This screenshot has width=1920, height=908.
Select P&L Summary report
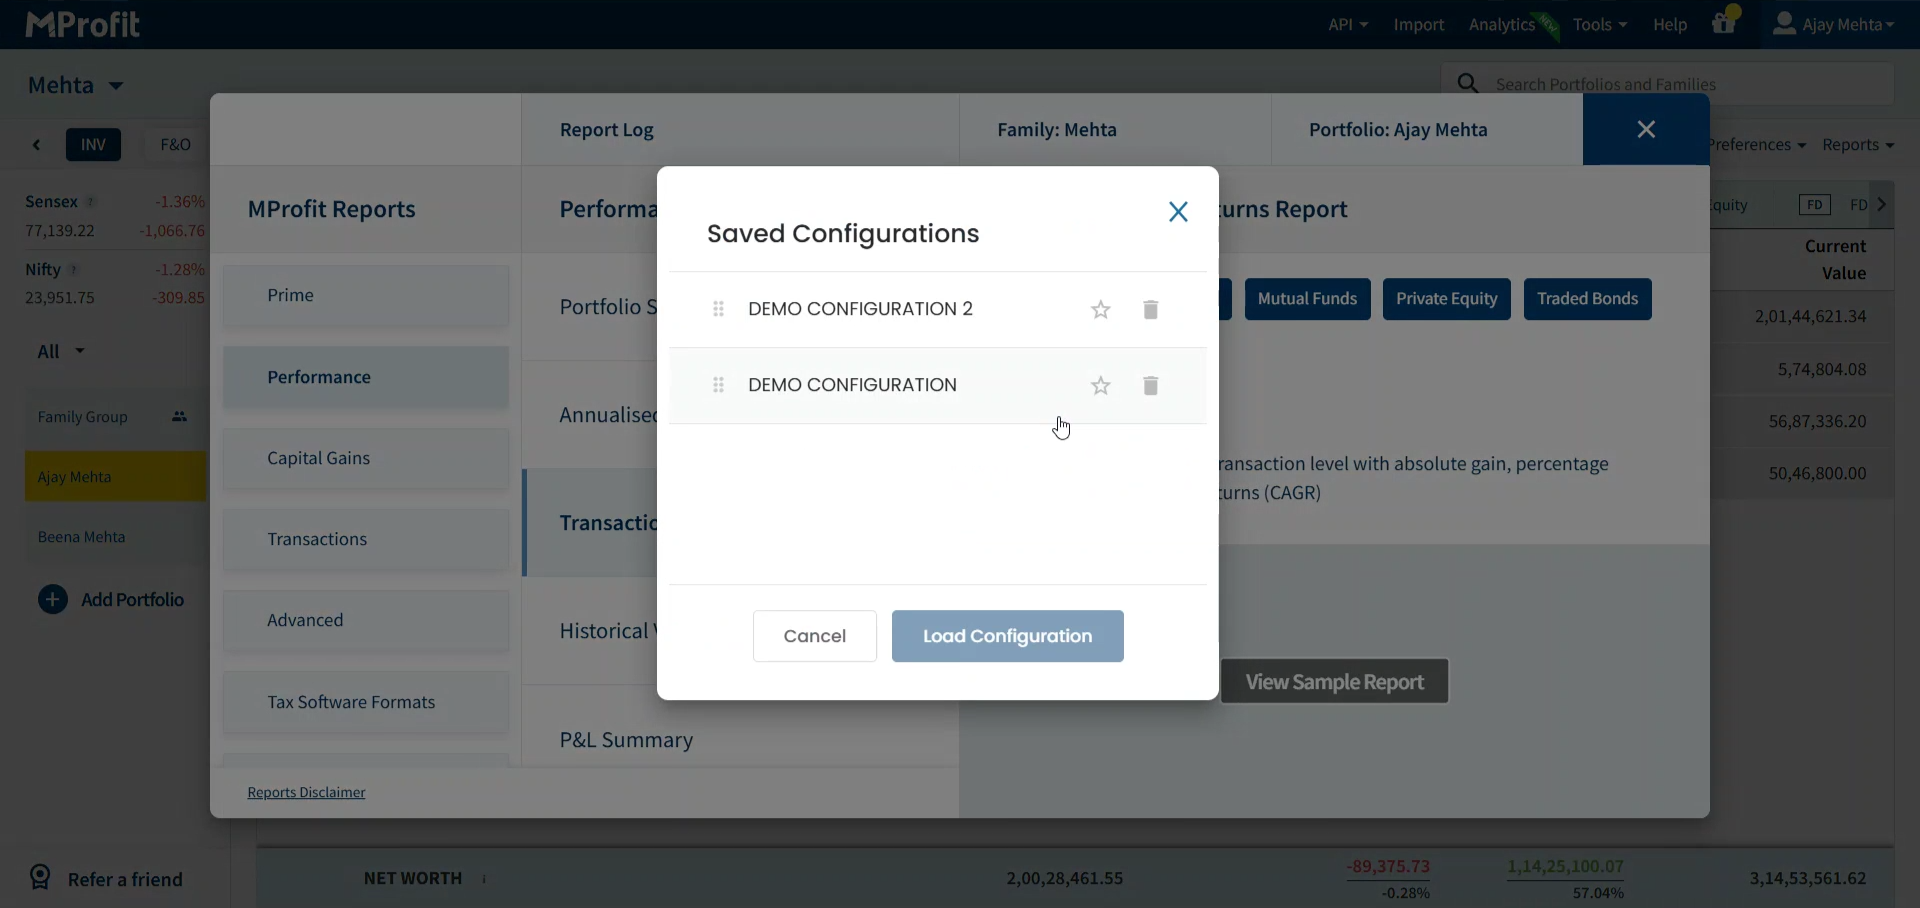[626, 740]
